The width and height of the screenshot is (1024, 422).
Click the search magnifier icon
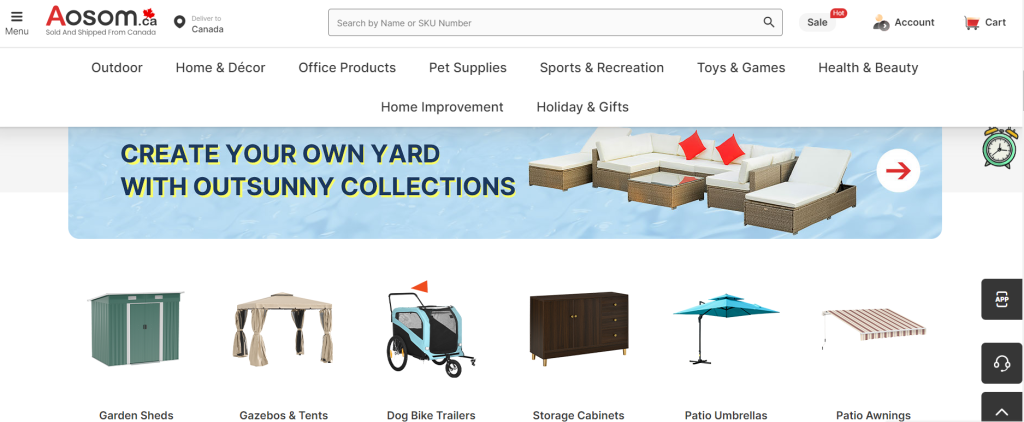(769, 22)
